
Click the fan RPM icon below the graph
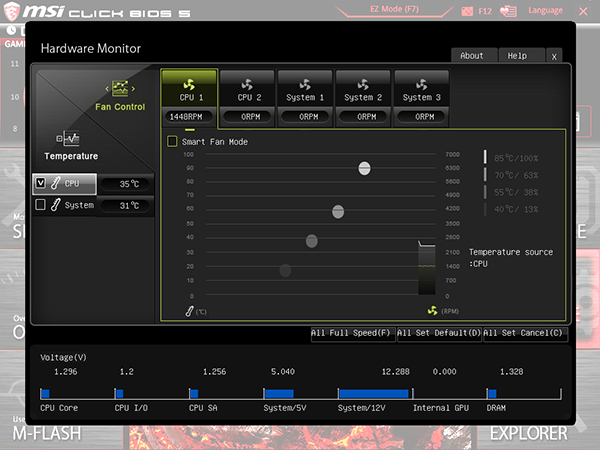(432, 311)
